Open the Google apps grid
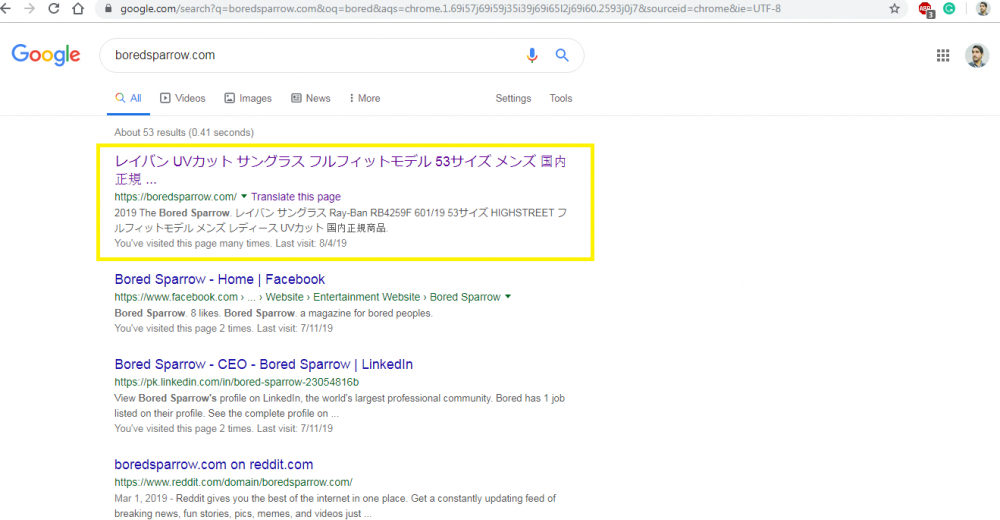The height and width of the screenshot is (520, 1000). click(943, 56)
